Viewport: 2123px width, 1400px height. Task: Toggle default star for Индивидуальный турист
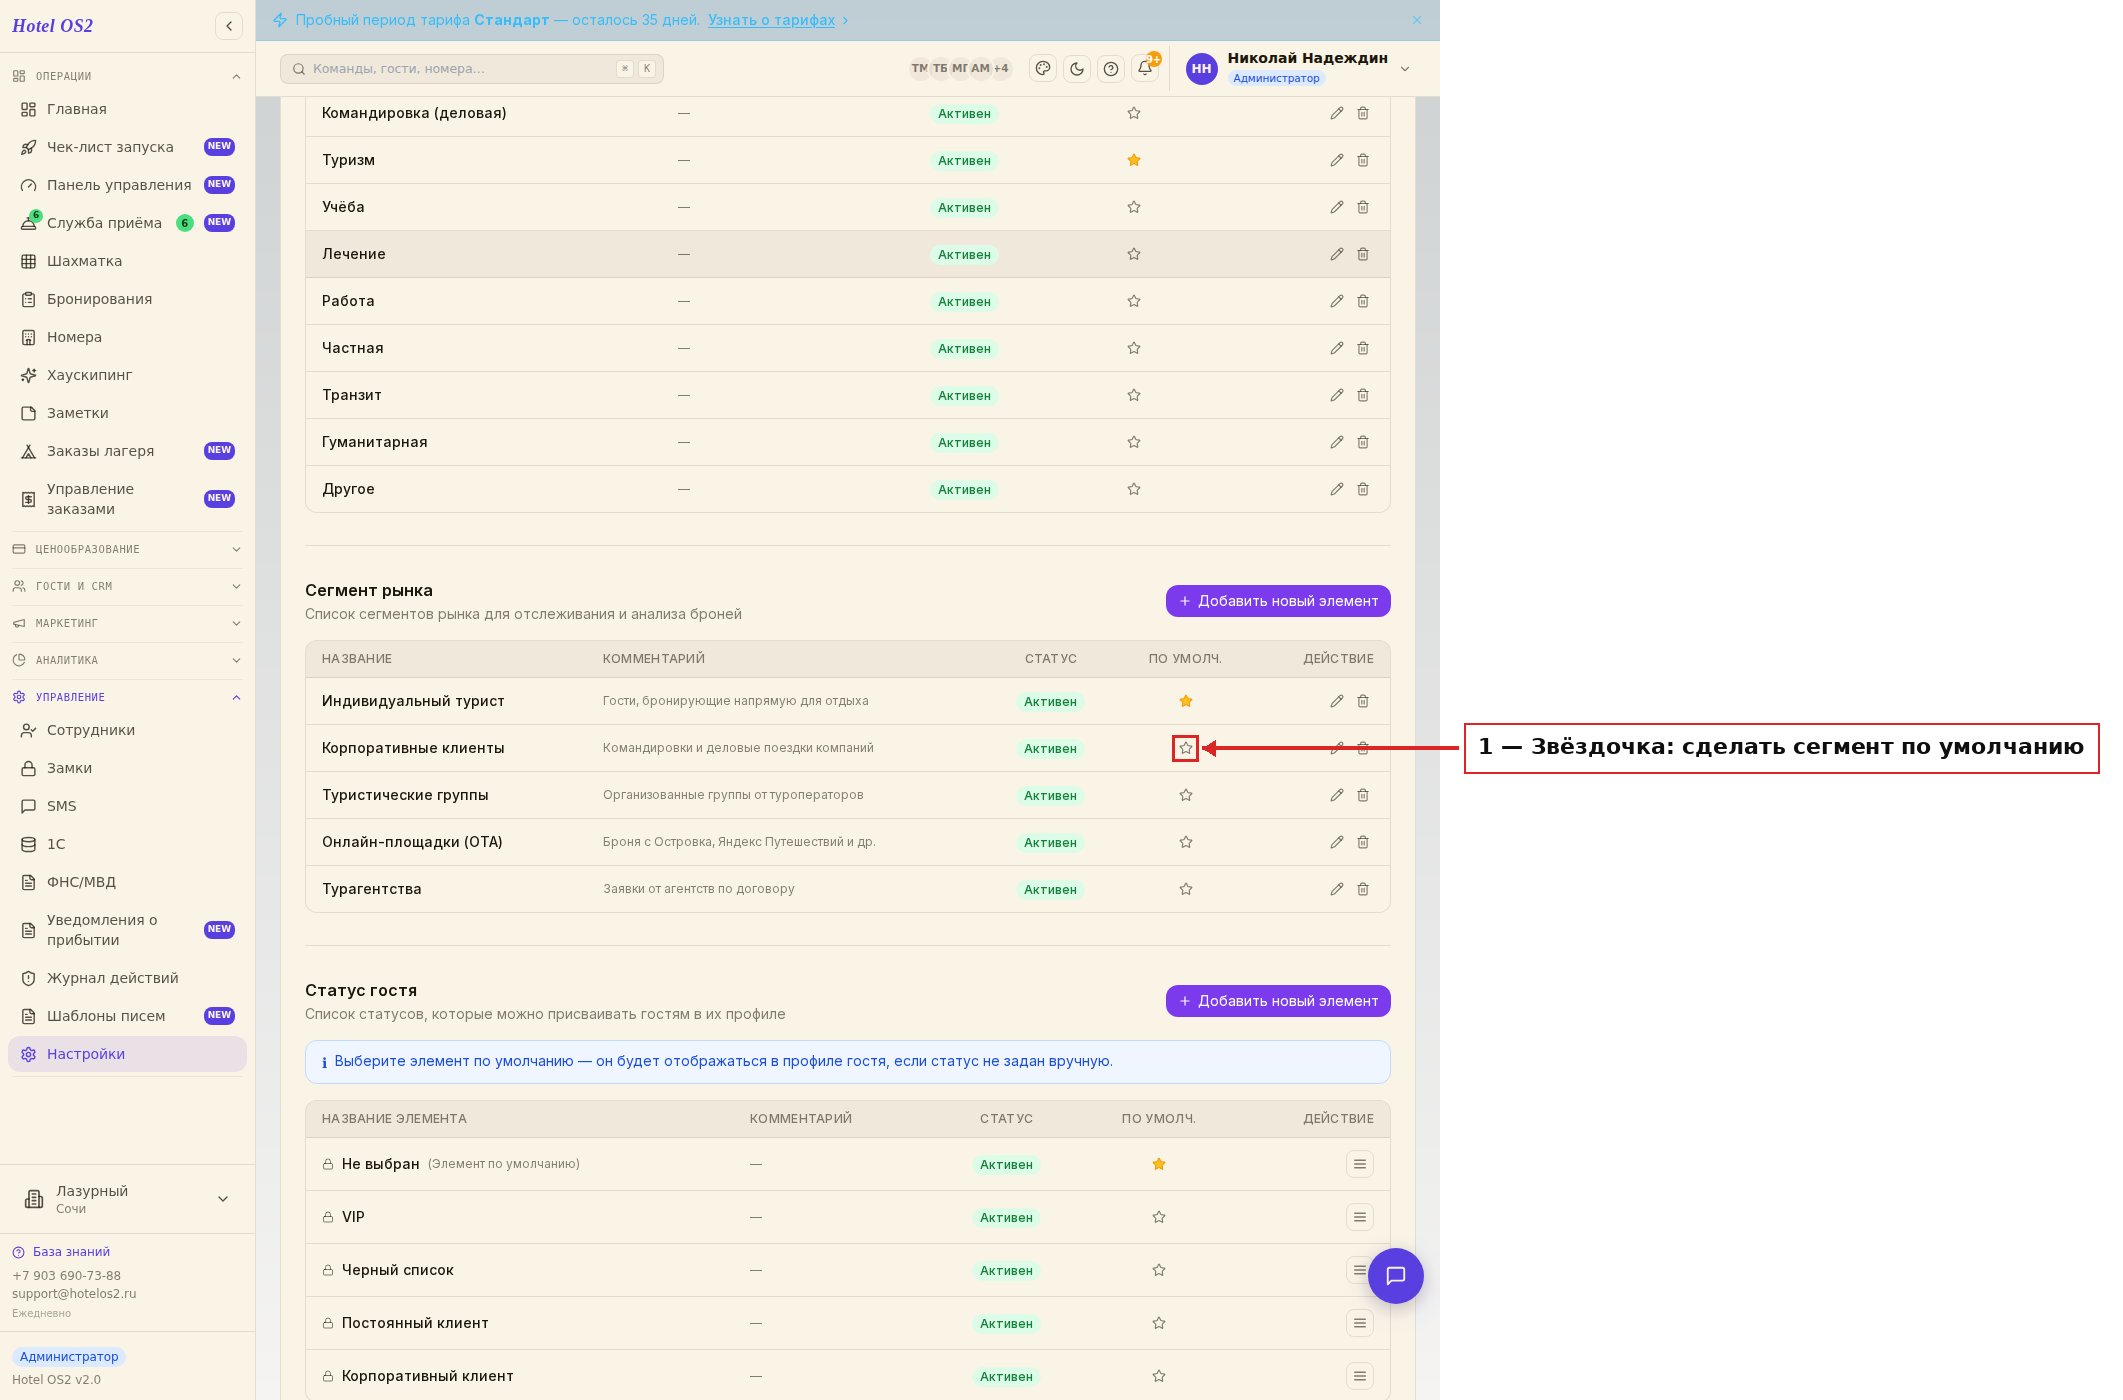pyautogui.click(x=1186, y=701)
